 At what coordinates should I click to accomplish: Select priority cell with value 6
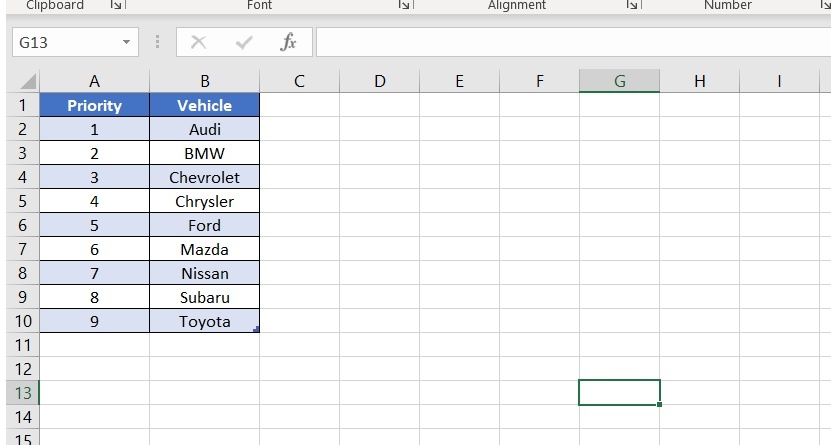point(94,249)
